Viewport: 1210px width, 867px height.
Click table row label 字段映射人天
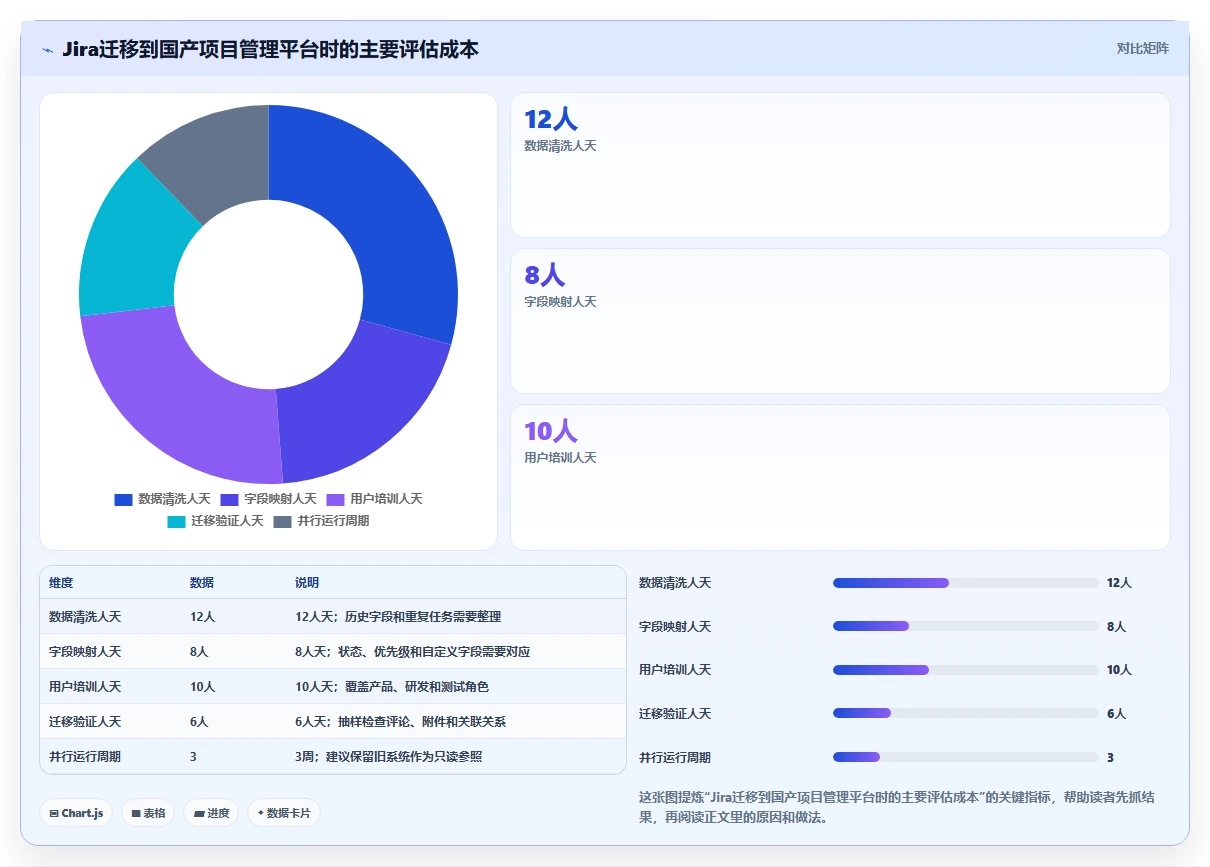pyautogui.click(x=85, y=652)
